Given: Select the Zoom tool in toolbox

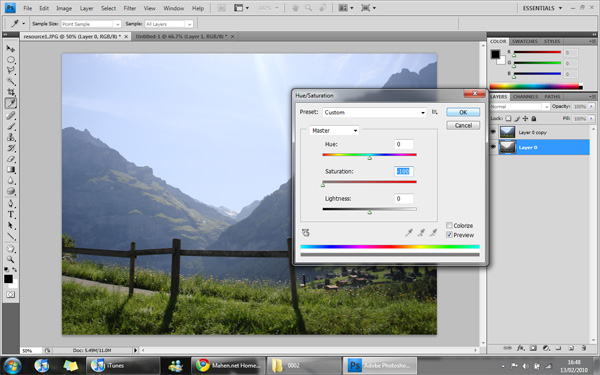Looking at the screenshot, I should point(10,259).
